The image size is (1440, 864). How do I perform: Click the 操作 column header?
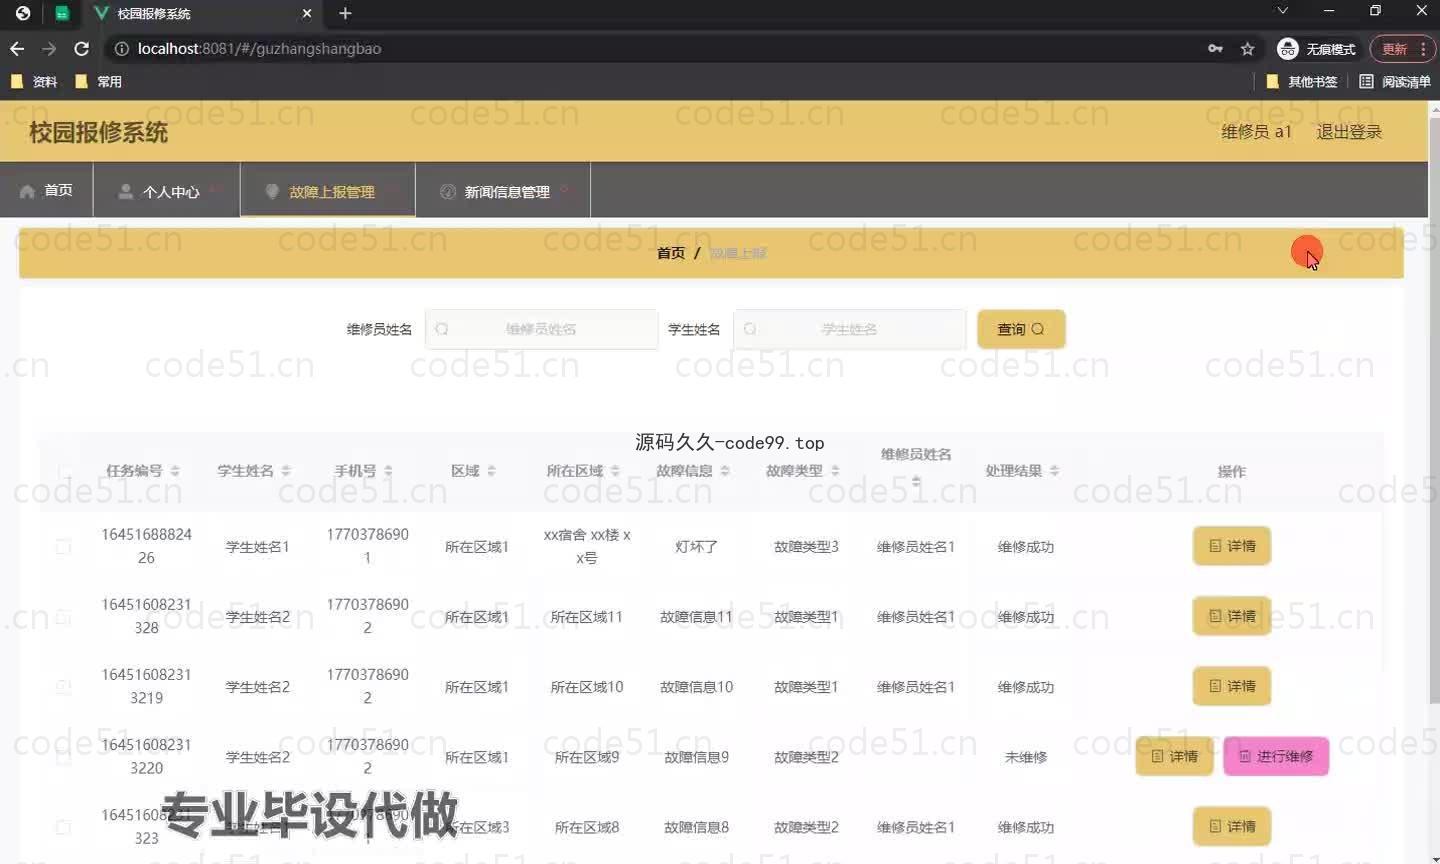tap(1231, 471)
